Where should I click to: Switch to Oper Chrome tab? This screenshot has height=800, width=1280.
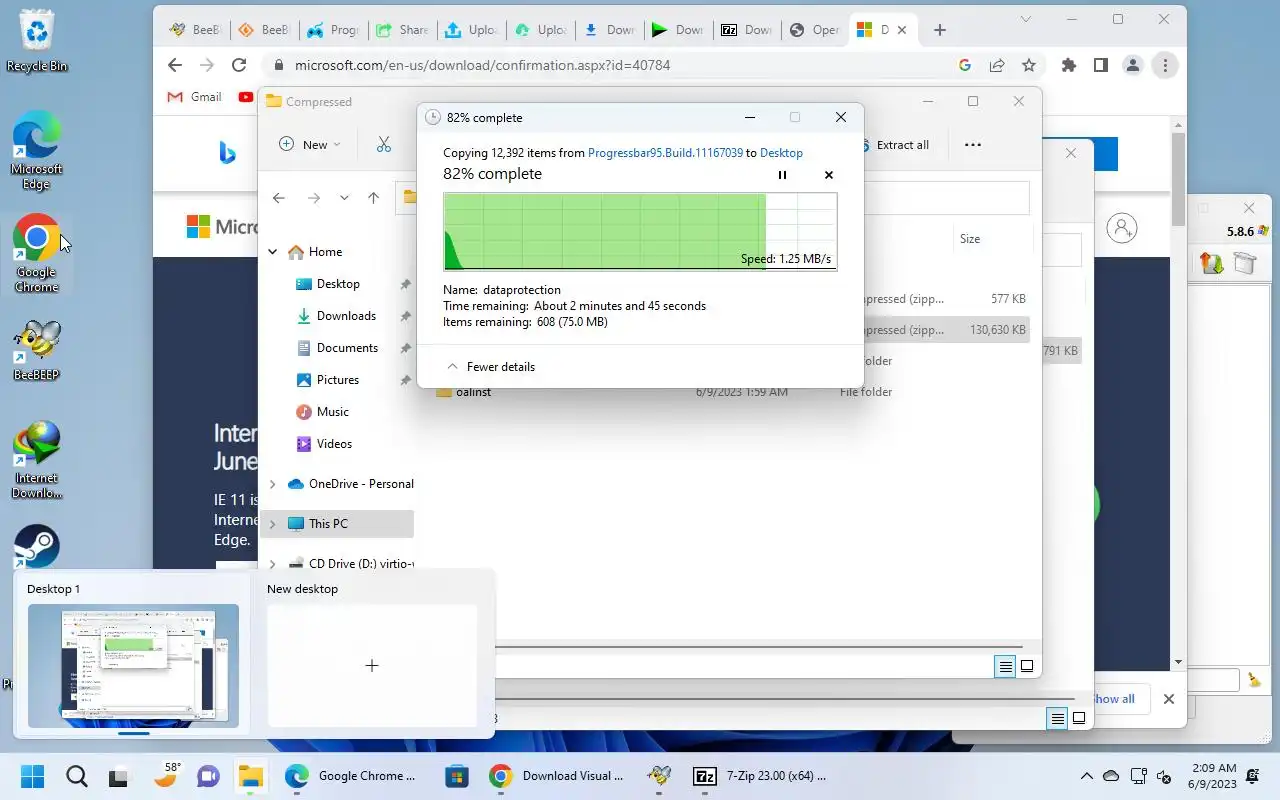(x=814, y=30)
